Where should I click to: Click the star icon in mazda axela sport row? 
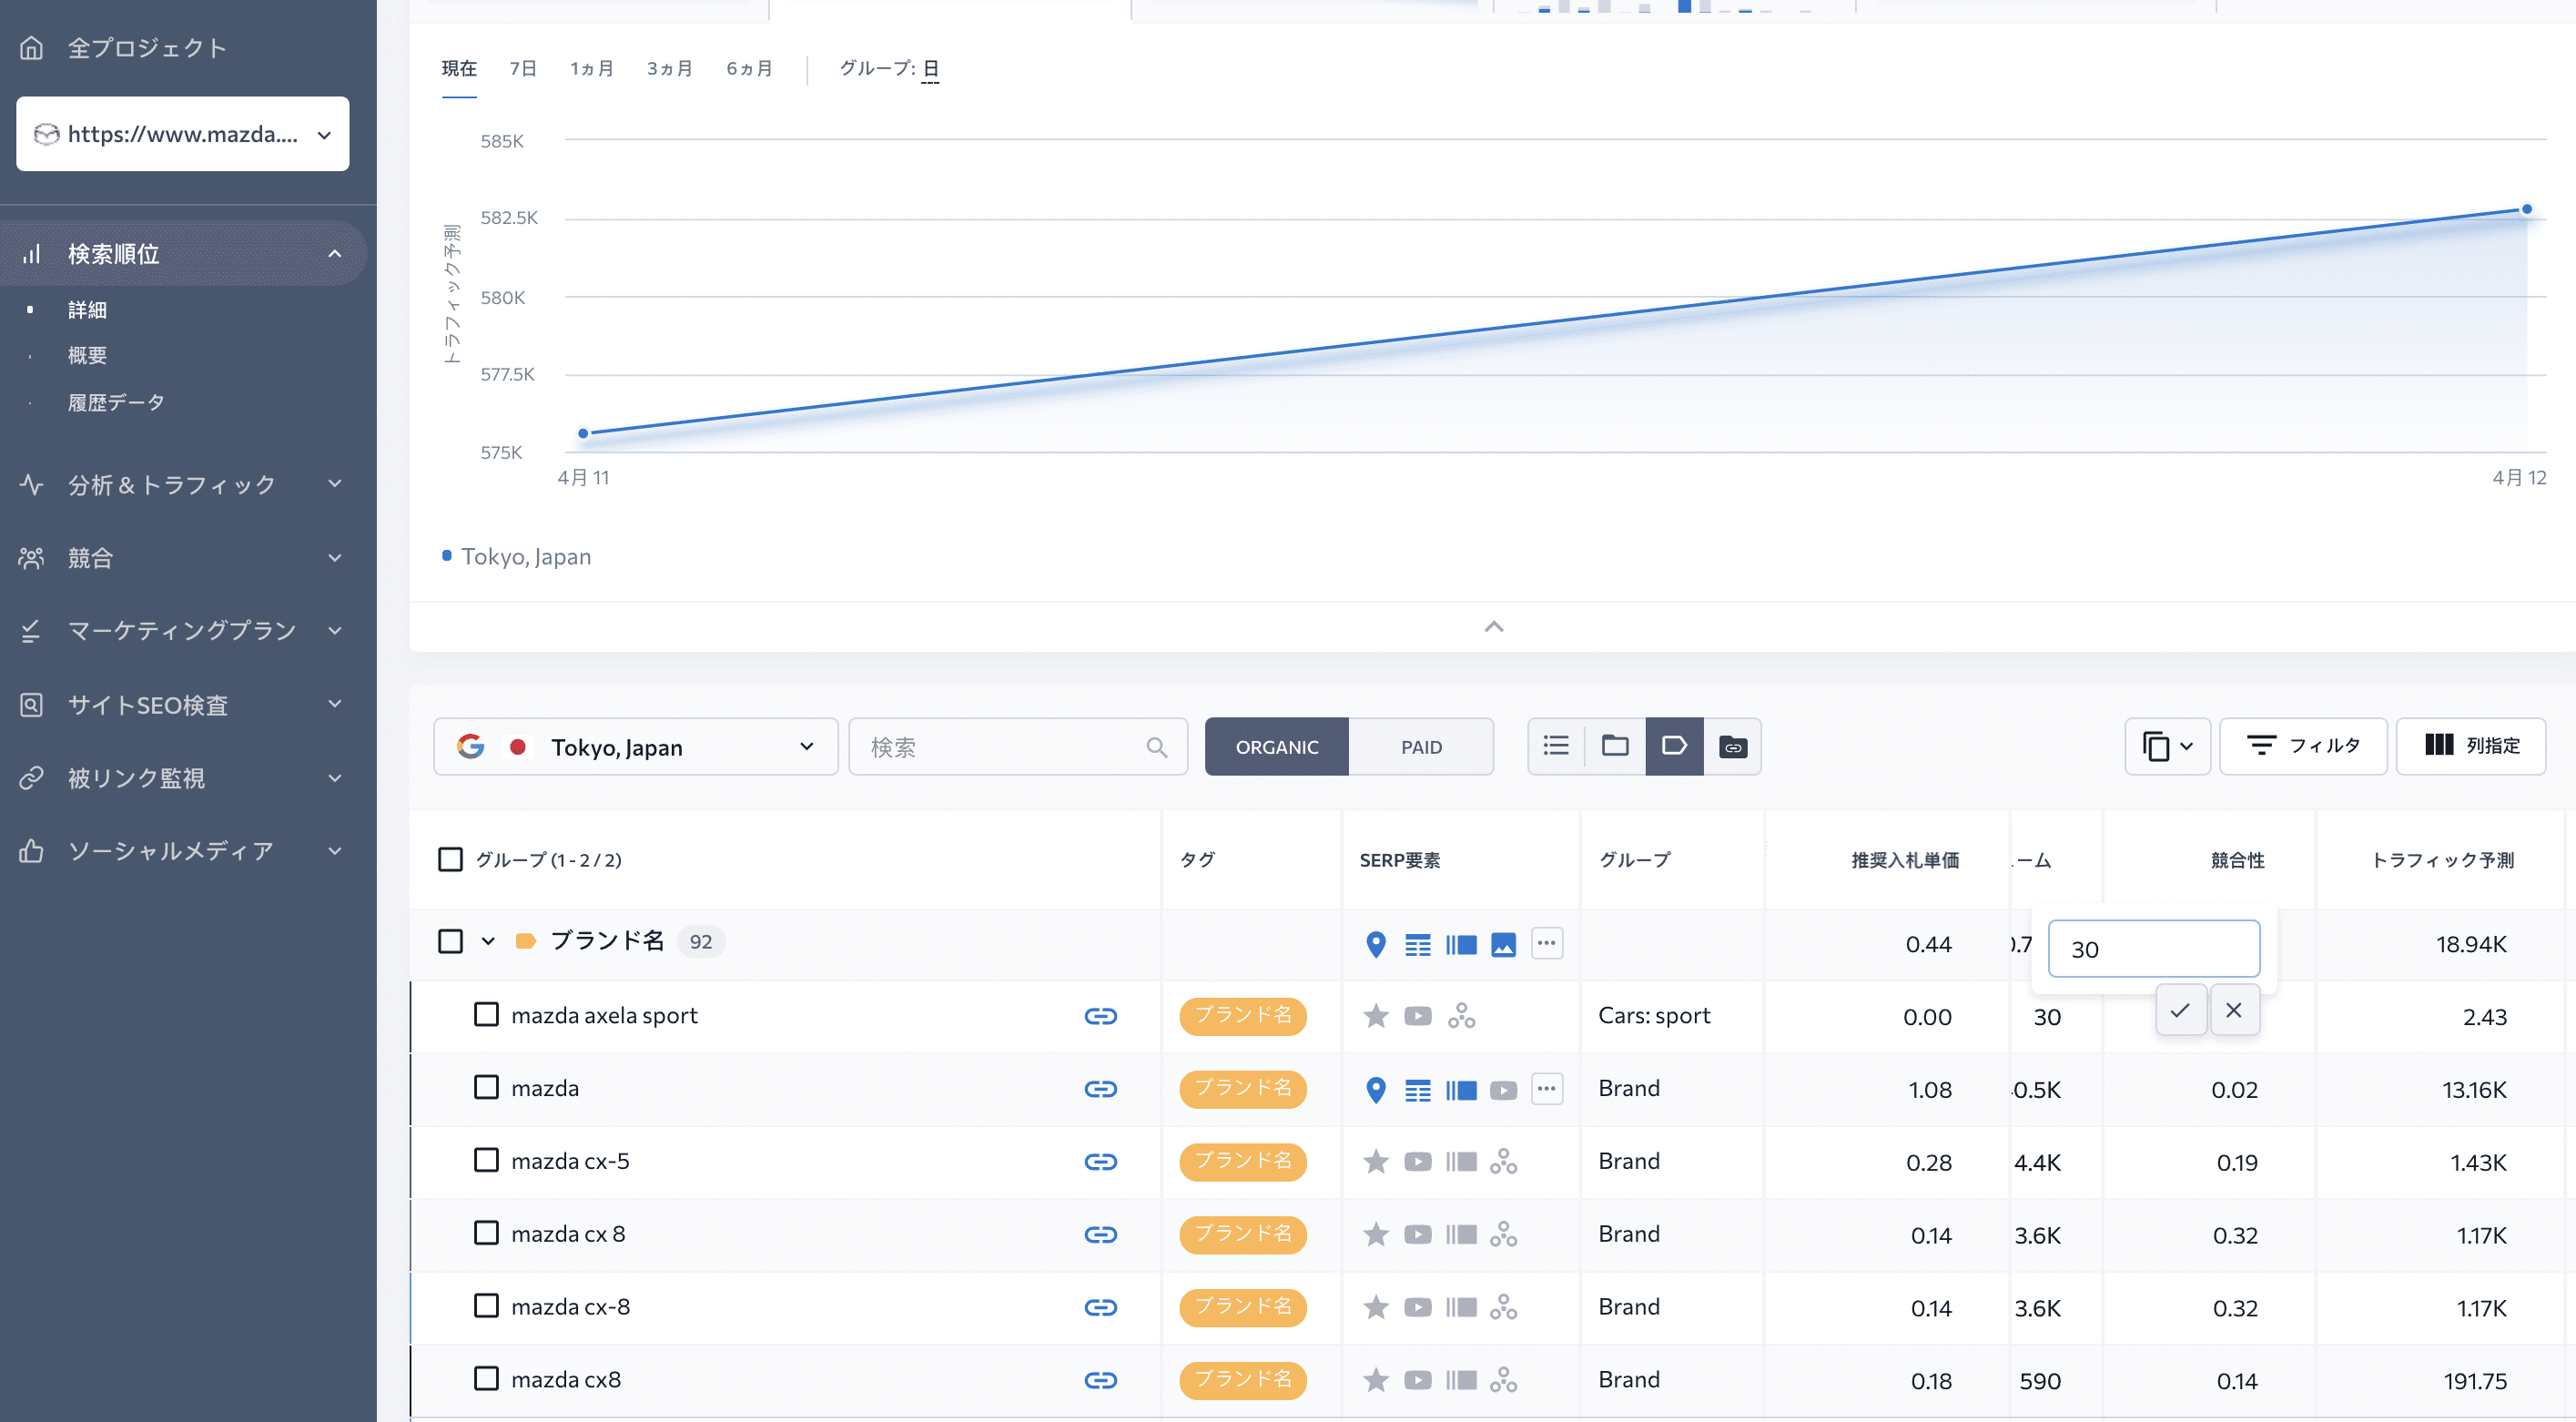[x=1376, y=1016]
